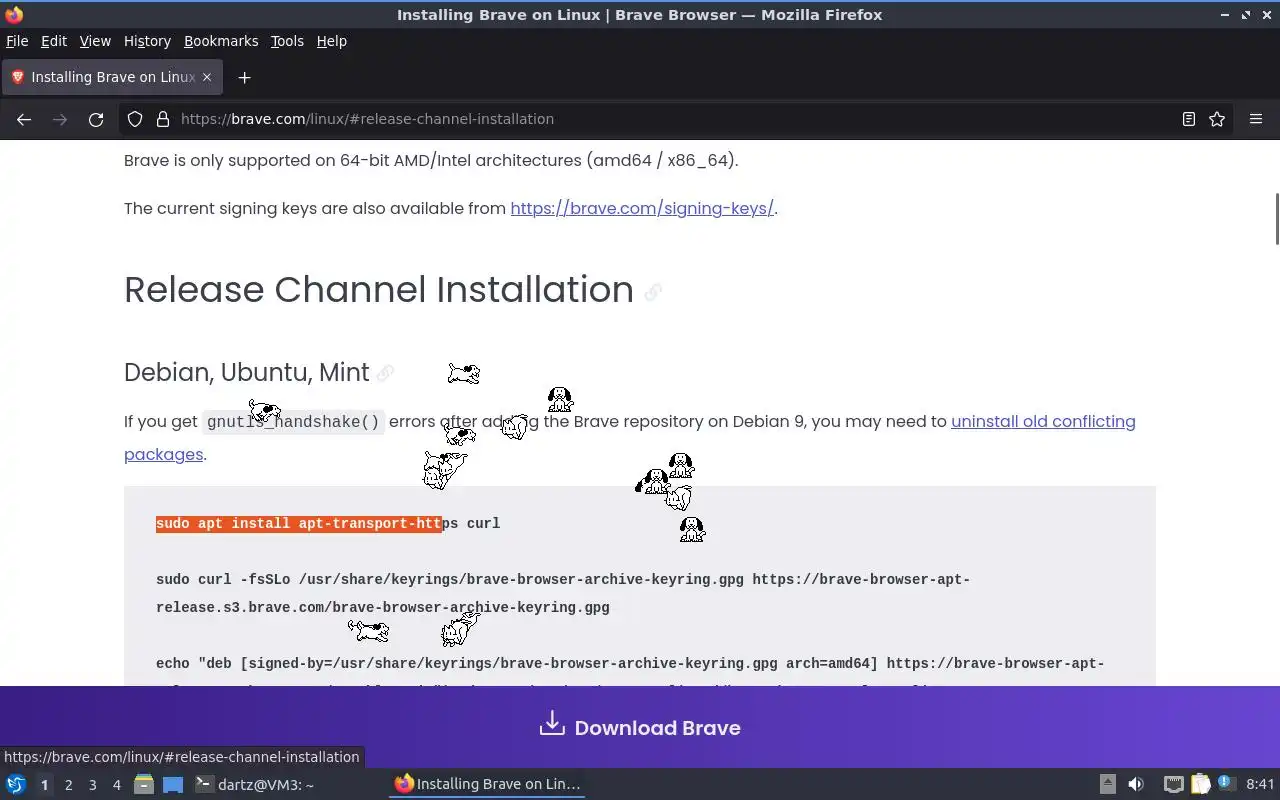The height and width of the screenshot is (800, 1280).
Task: Click the page vertical scrollbar thumb
Action: tap(1276, 218)
